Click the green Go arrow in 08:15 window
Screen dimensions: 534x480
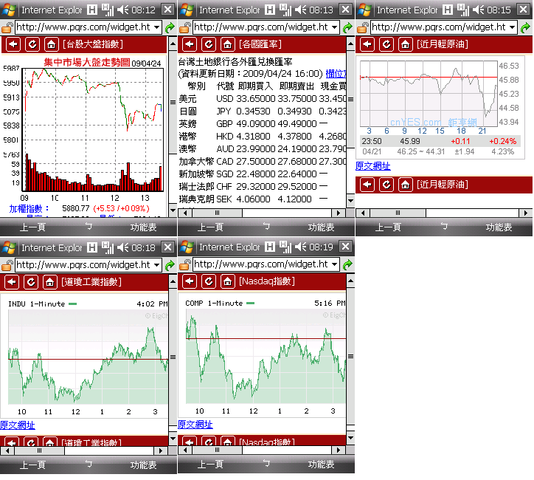pos(526,27)
